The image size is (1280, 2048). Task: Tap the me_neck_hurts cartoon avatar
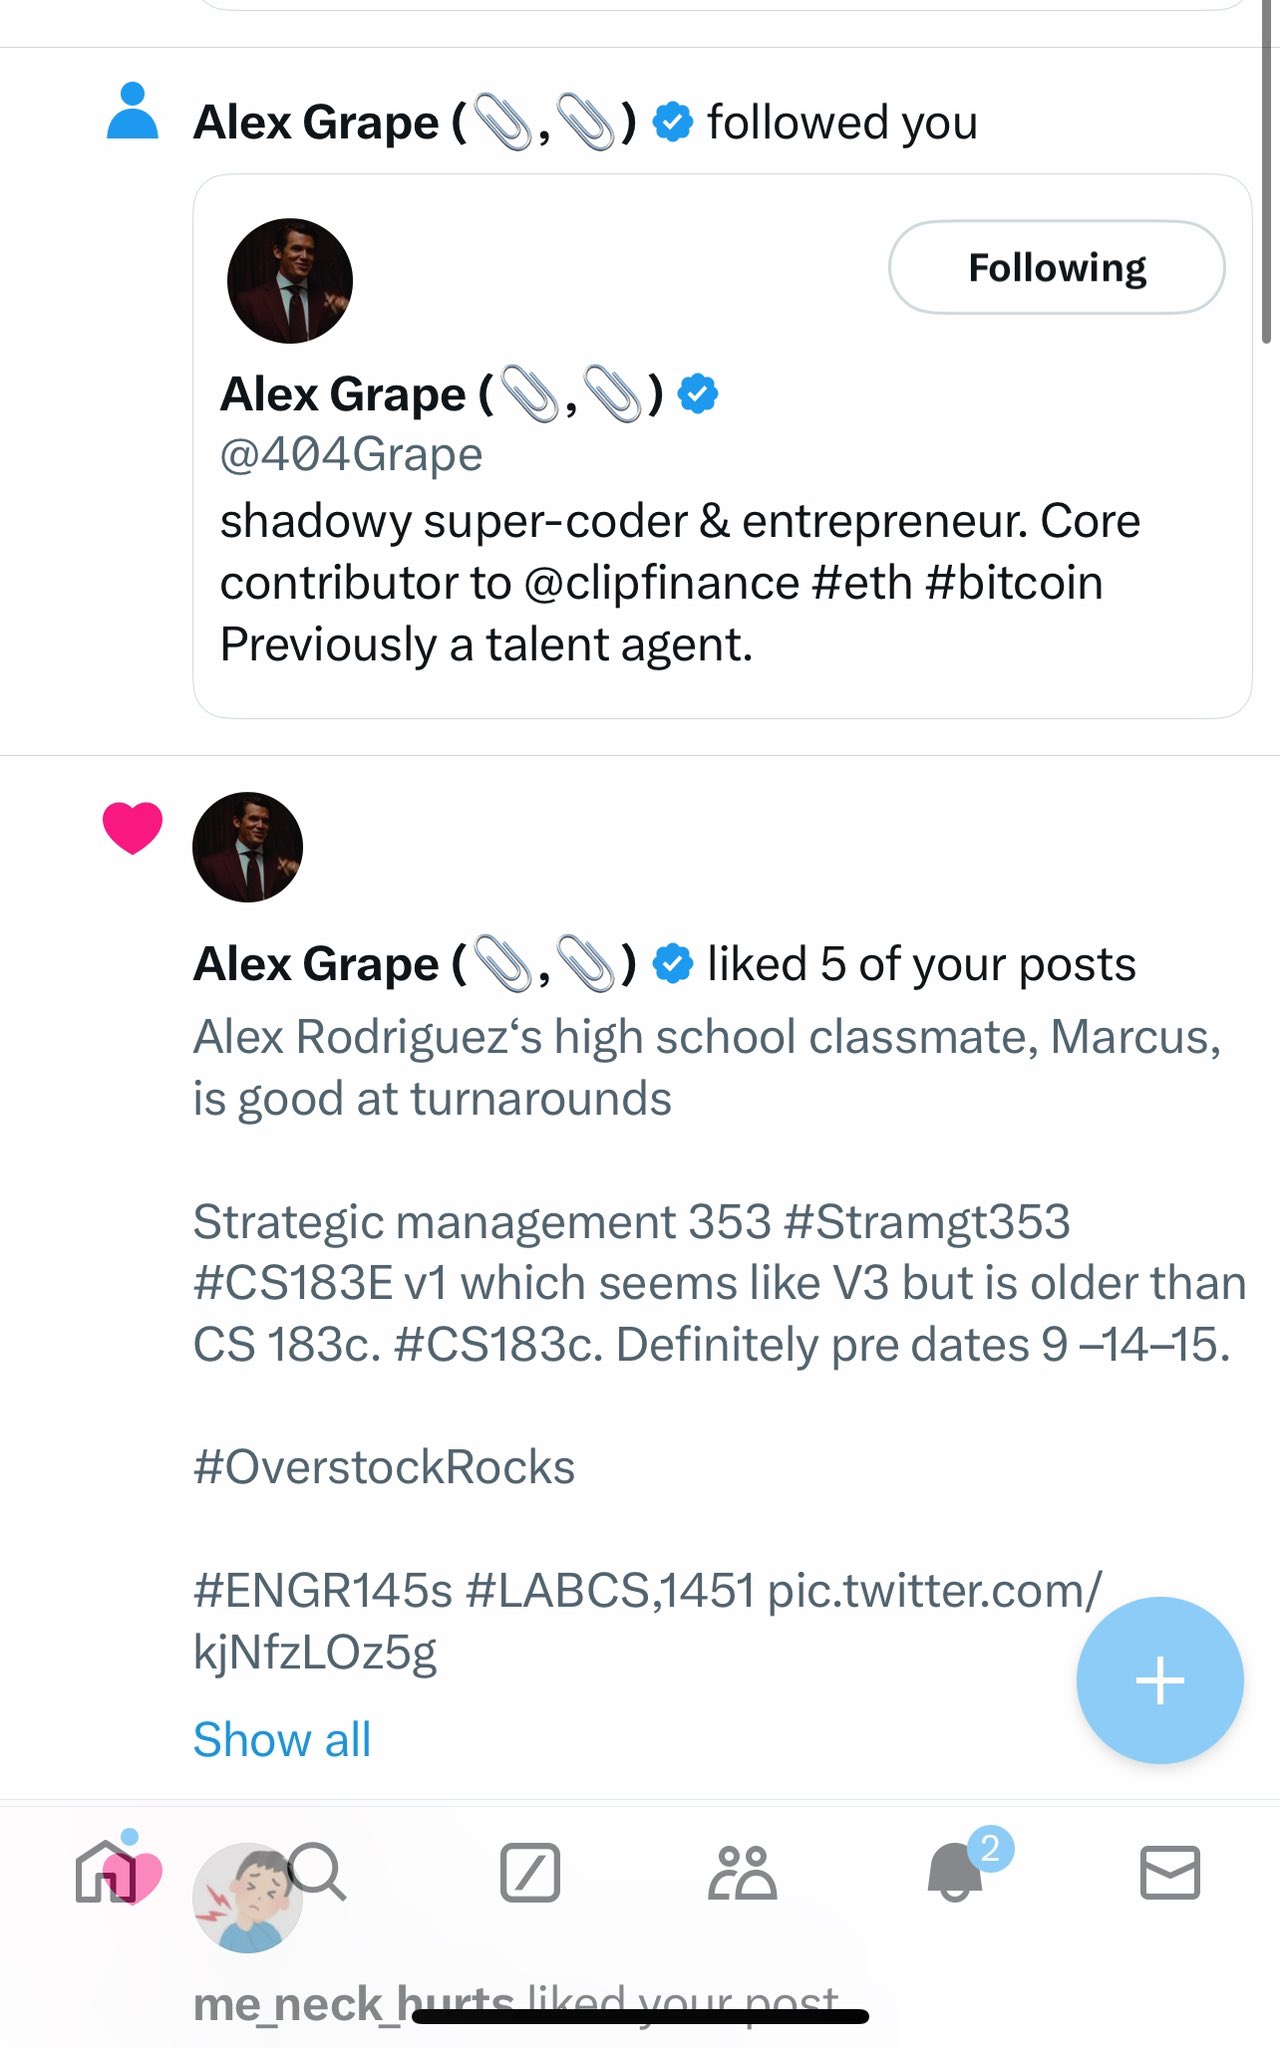click(x=247, y=1898)
